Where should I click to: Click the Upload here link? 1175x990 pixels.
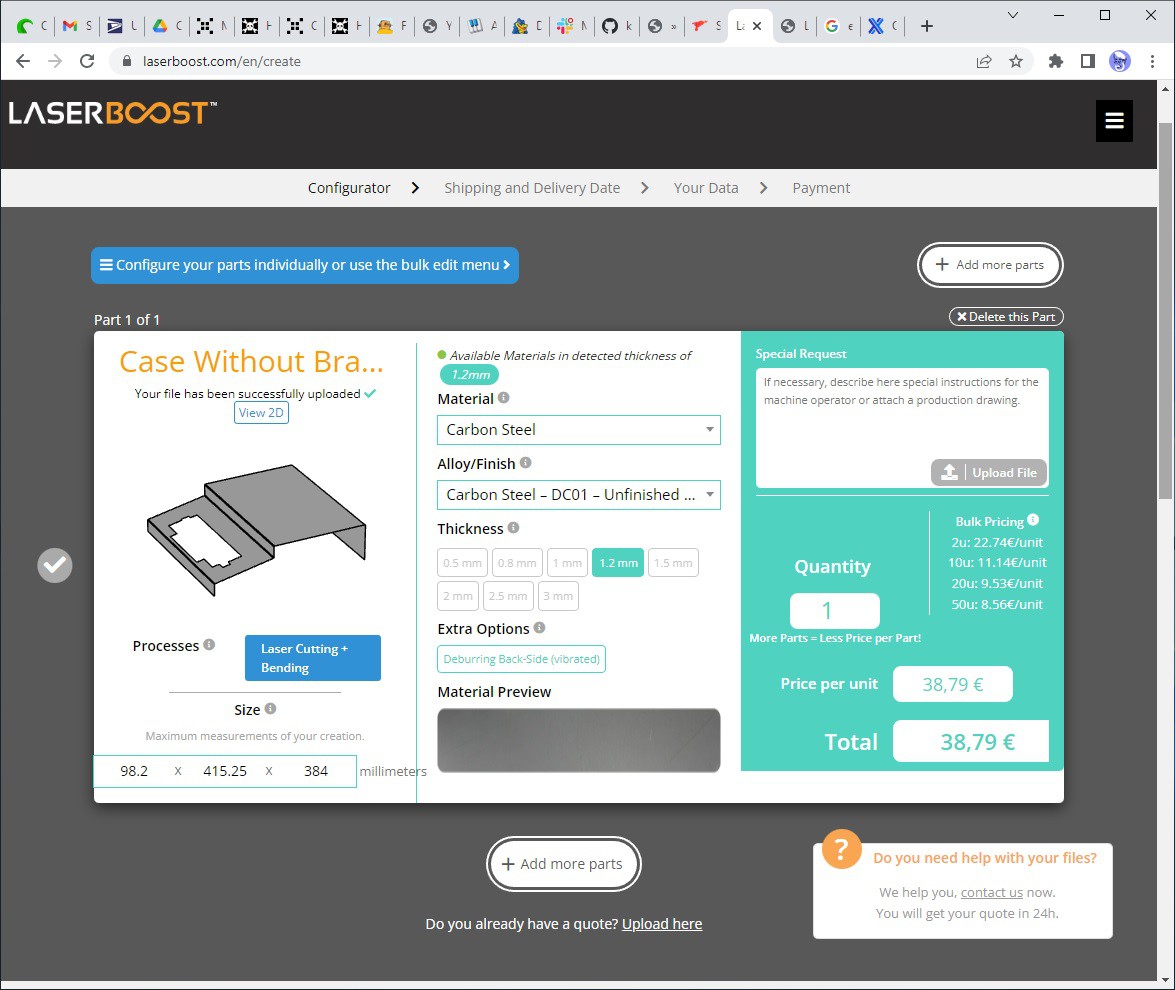tap(661, 924)
